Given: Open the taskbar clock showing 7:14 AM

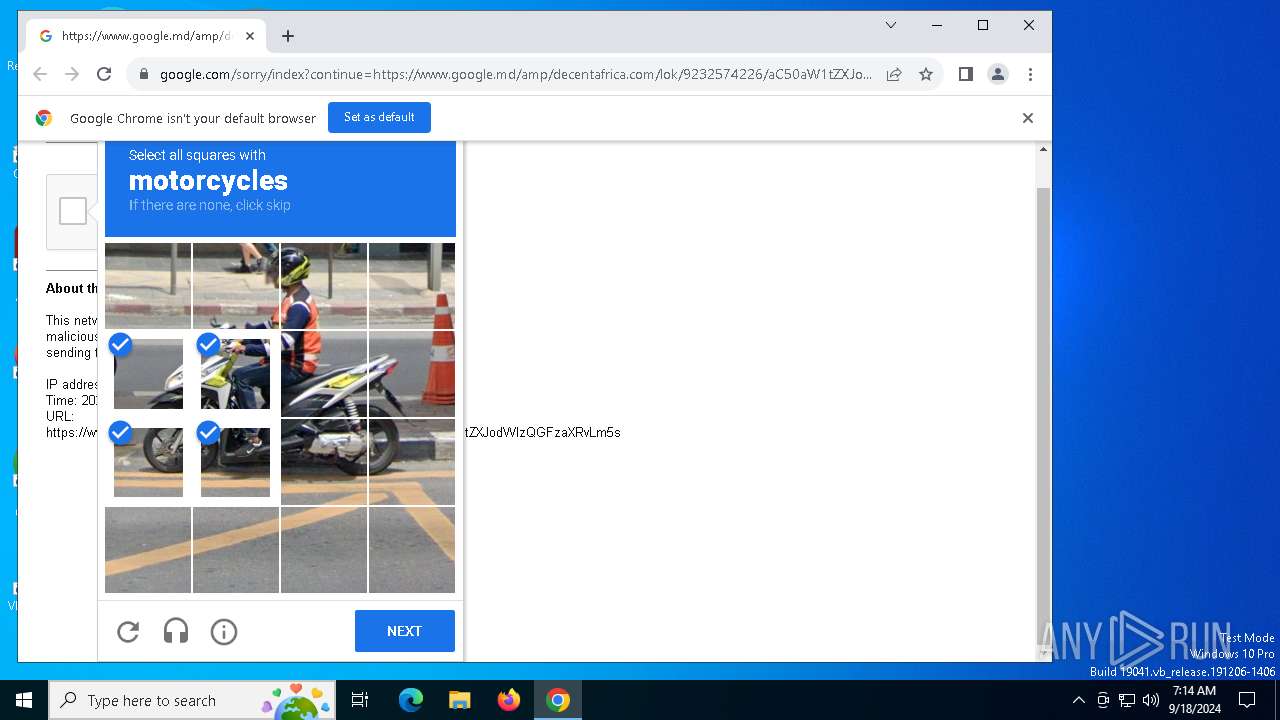Looking at the screenshot, I should (1196, 700).
